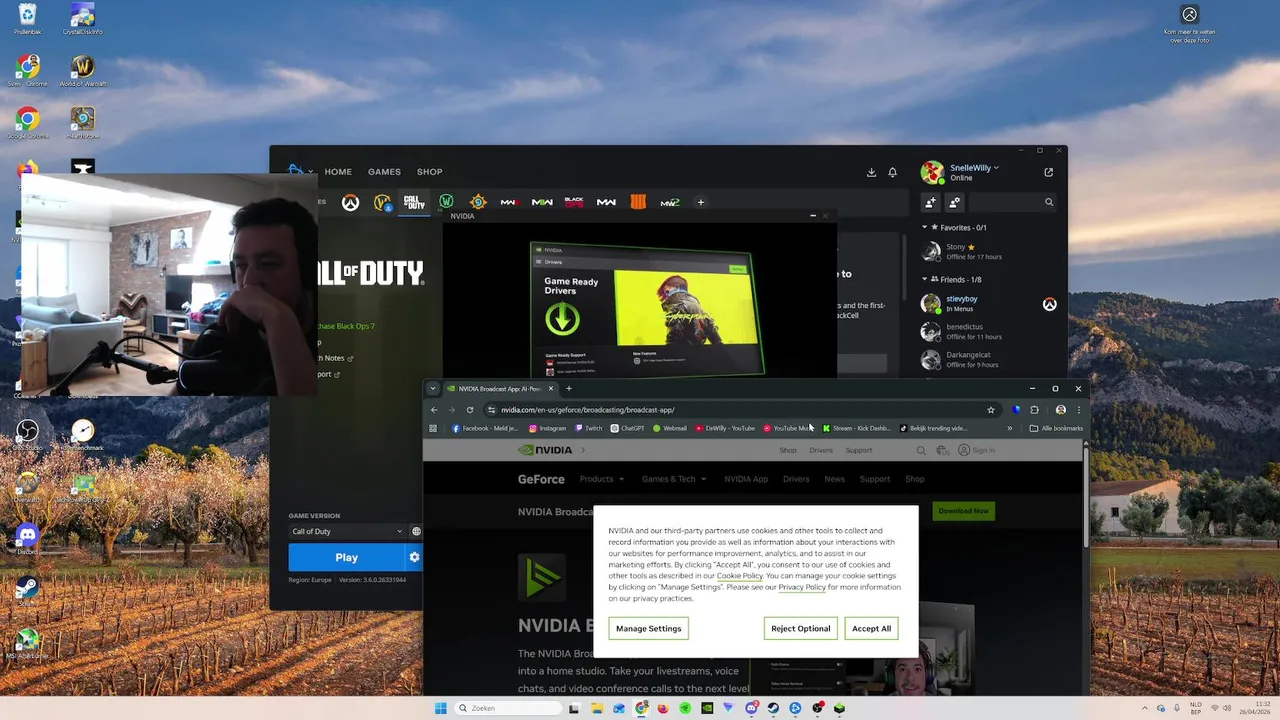Open the Privacy Policy link
This screenshot has height=720, width=1280.
[x=802, y=587]
